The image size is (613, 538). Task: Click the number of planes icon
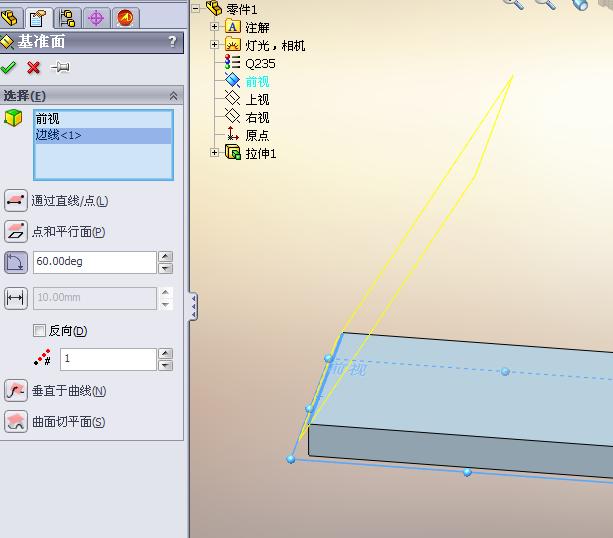(42, 358)
